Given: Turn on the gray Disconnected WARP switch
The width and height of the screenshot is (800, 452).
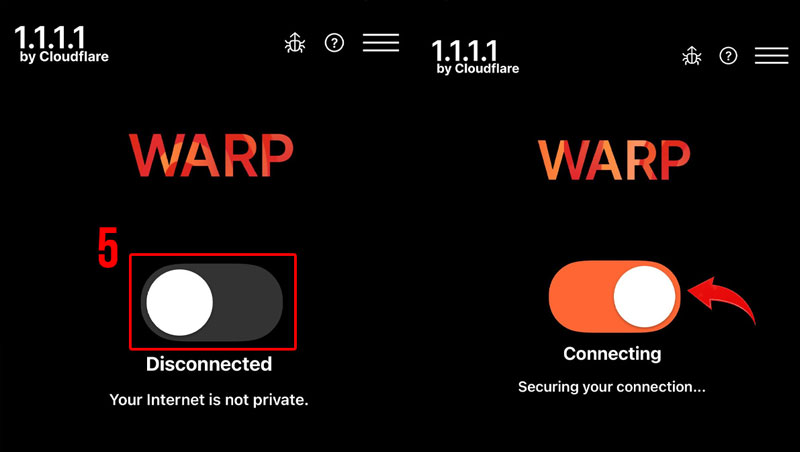Looking at the screenshot, I should coord(212,302).
